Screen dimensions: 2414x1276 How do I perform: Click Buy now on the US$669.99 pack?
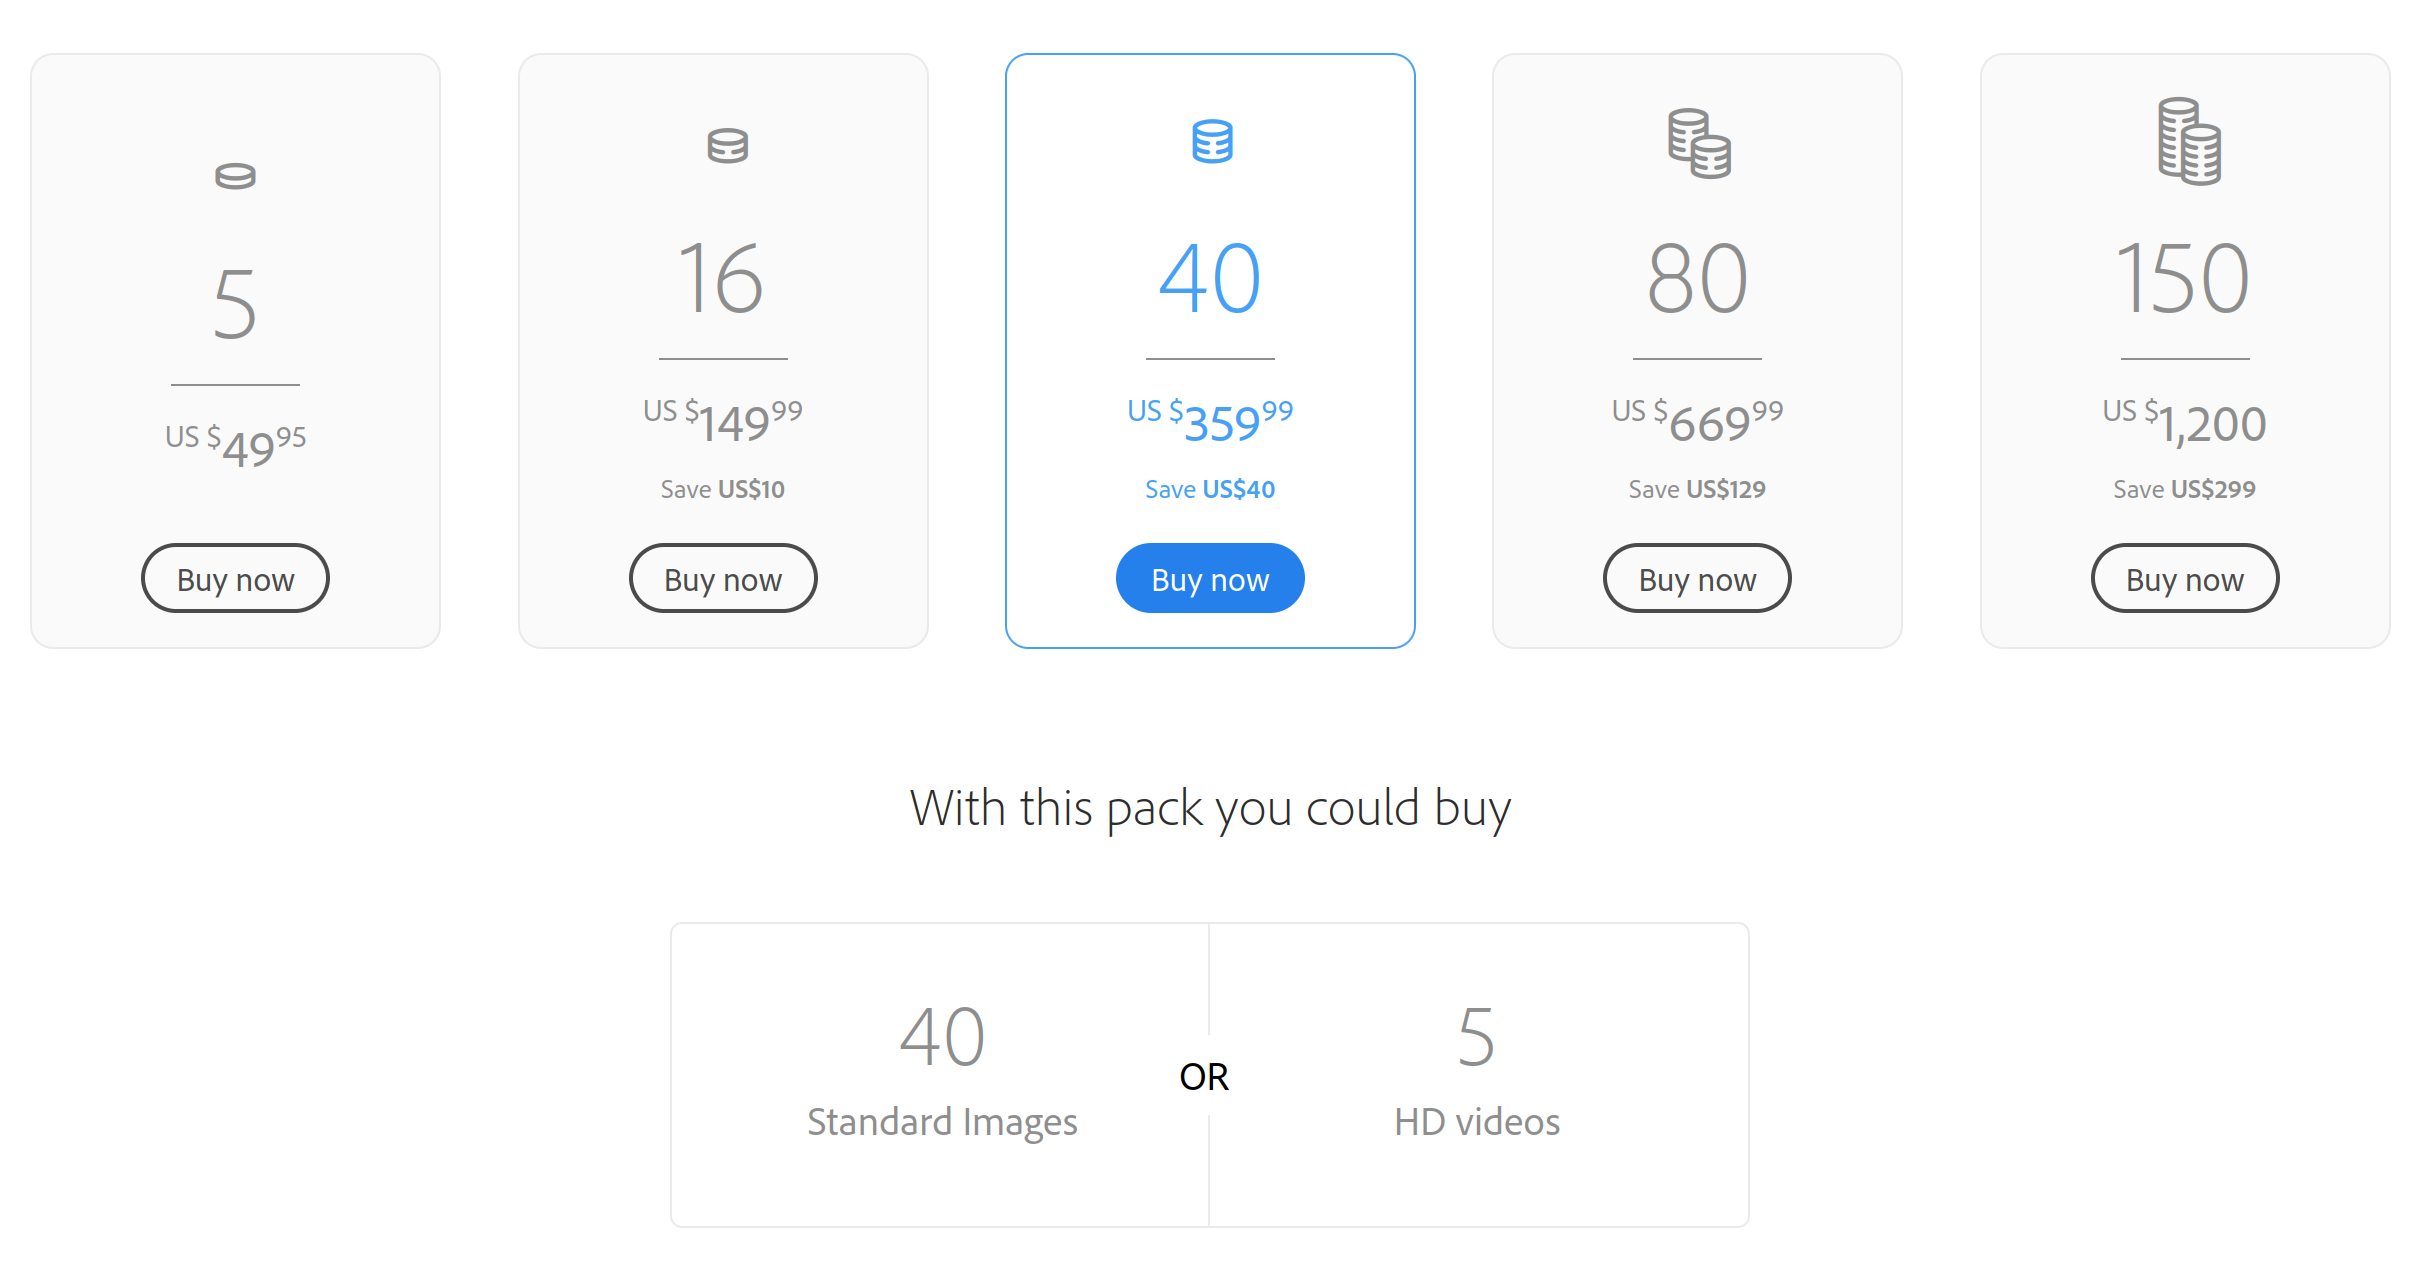click(x=1697, y=578)
